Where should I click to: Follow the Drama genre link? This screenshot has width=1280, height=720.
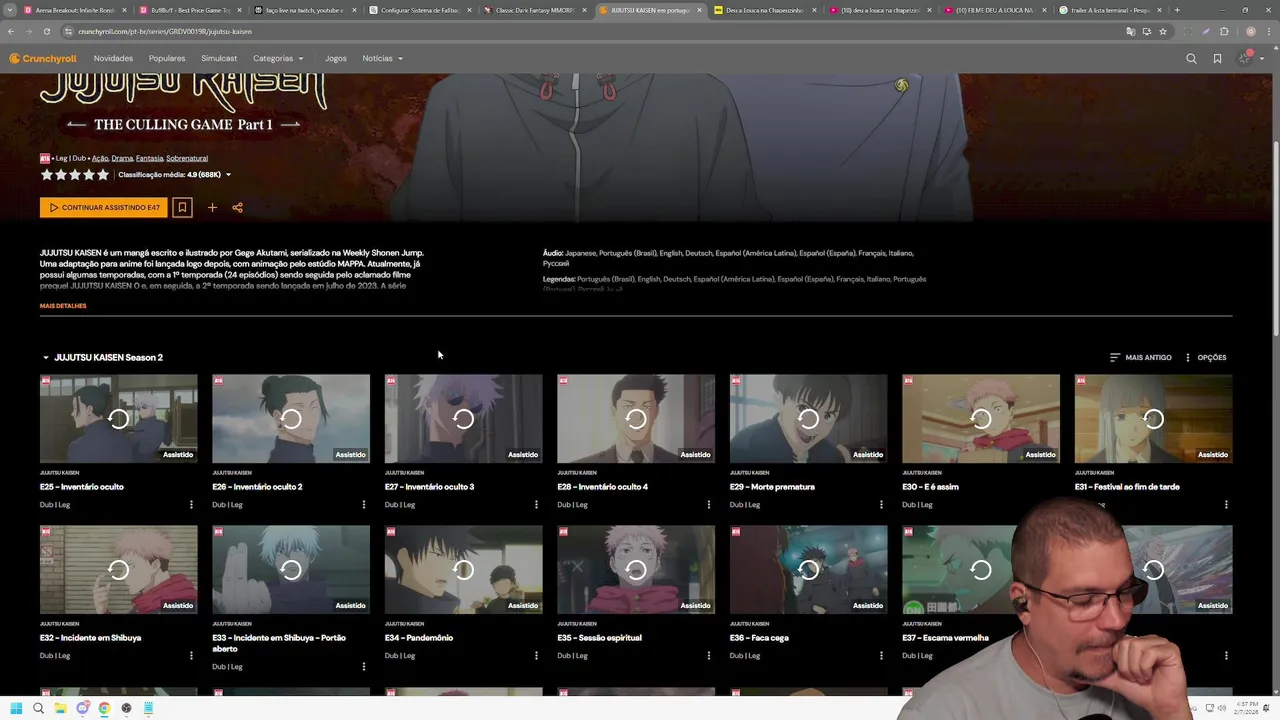(x=122, y=158)
